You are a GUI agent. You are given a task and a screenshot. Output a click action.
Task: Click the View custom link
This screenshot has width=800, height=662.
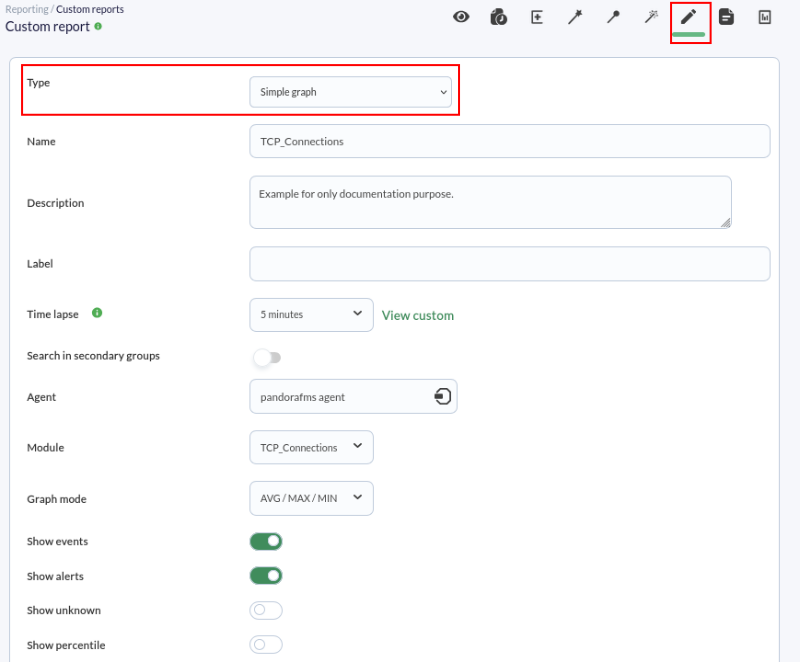[418, 315]
